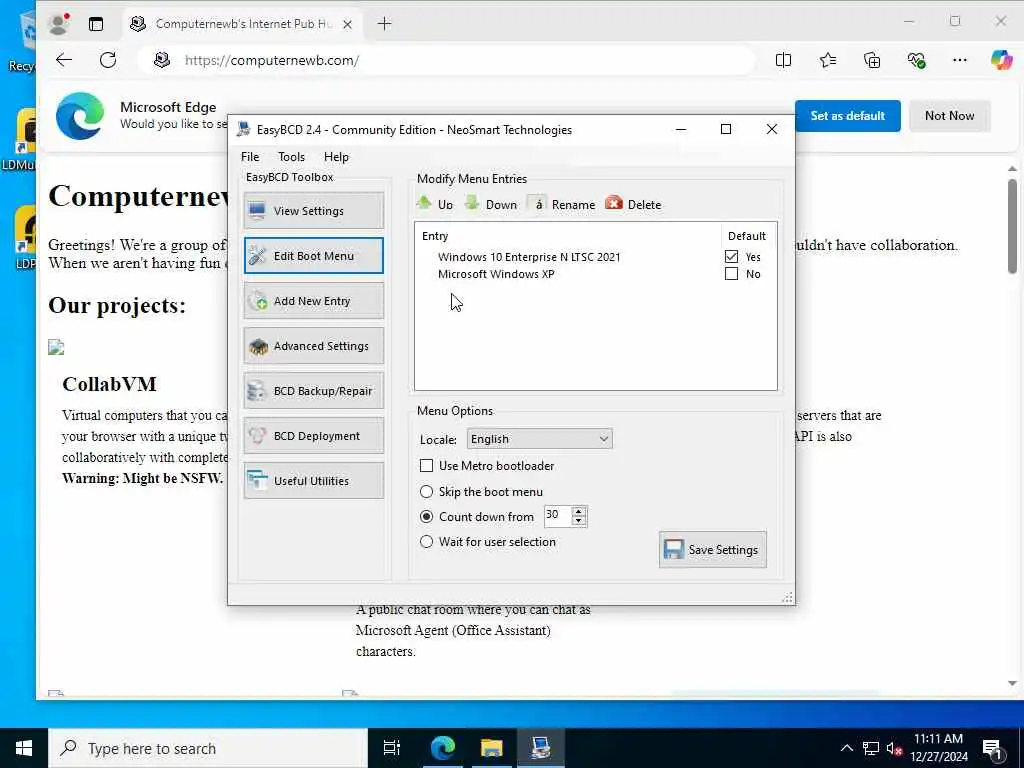Open Advanced Settings section

(x=313, y=346)
